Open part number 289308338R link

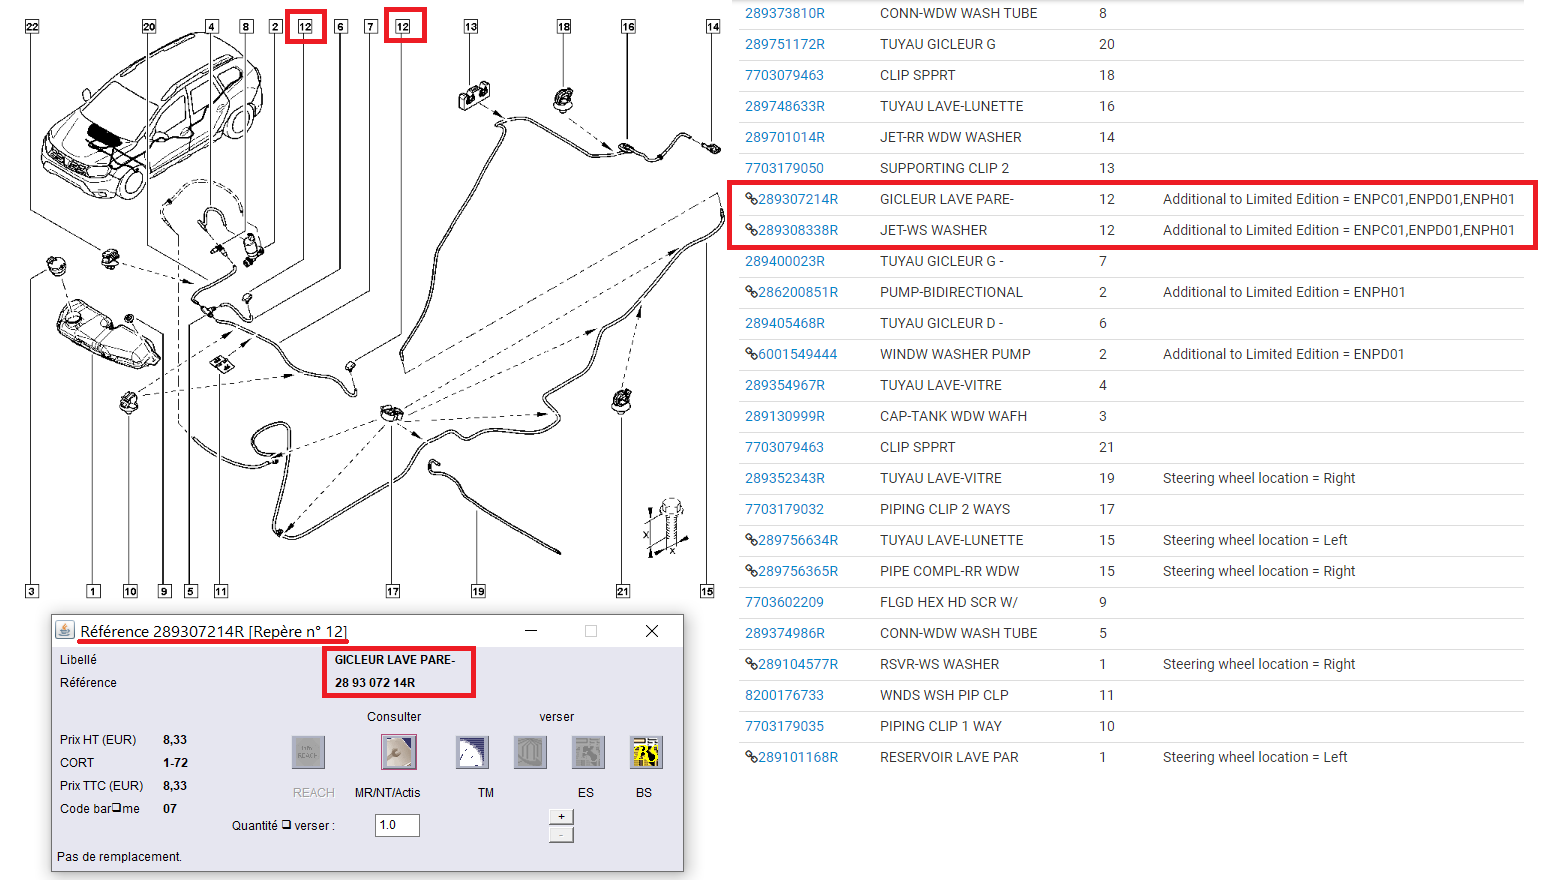click(x=797, y=230)
